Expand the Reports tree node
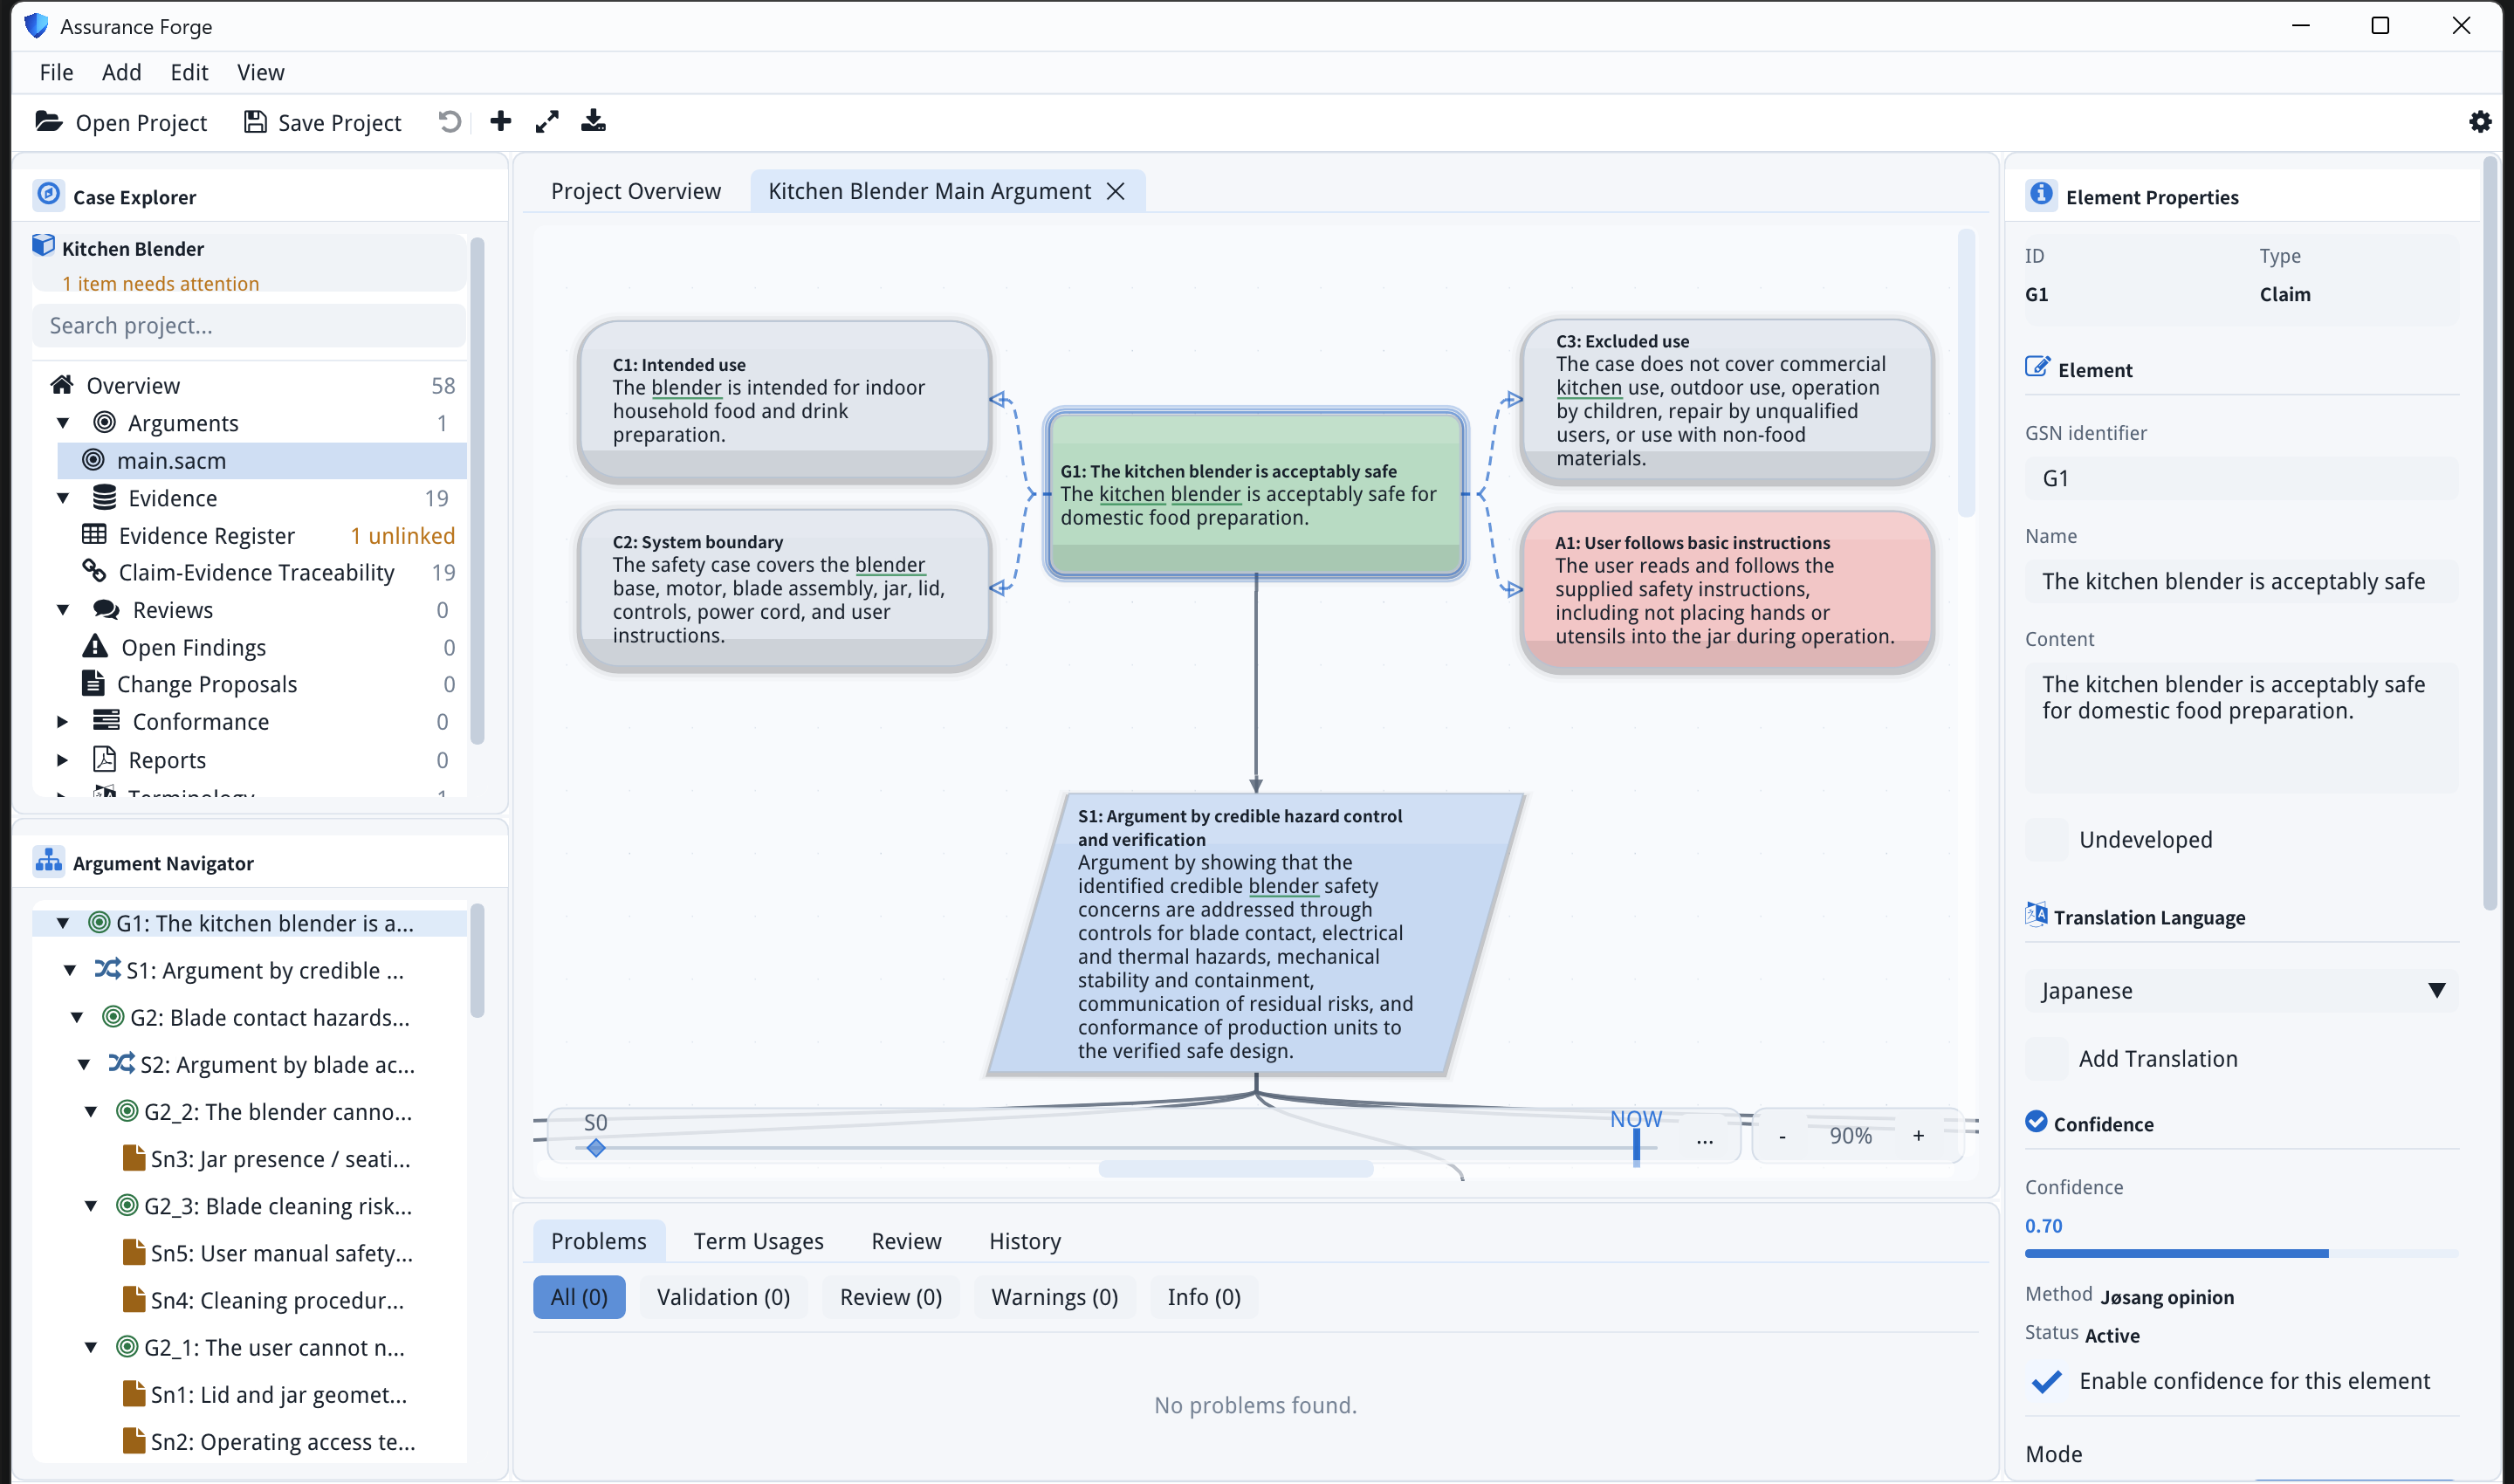This screenshot has height=1484, width=2514. click(x=63, y=760)
